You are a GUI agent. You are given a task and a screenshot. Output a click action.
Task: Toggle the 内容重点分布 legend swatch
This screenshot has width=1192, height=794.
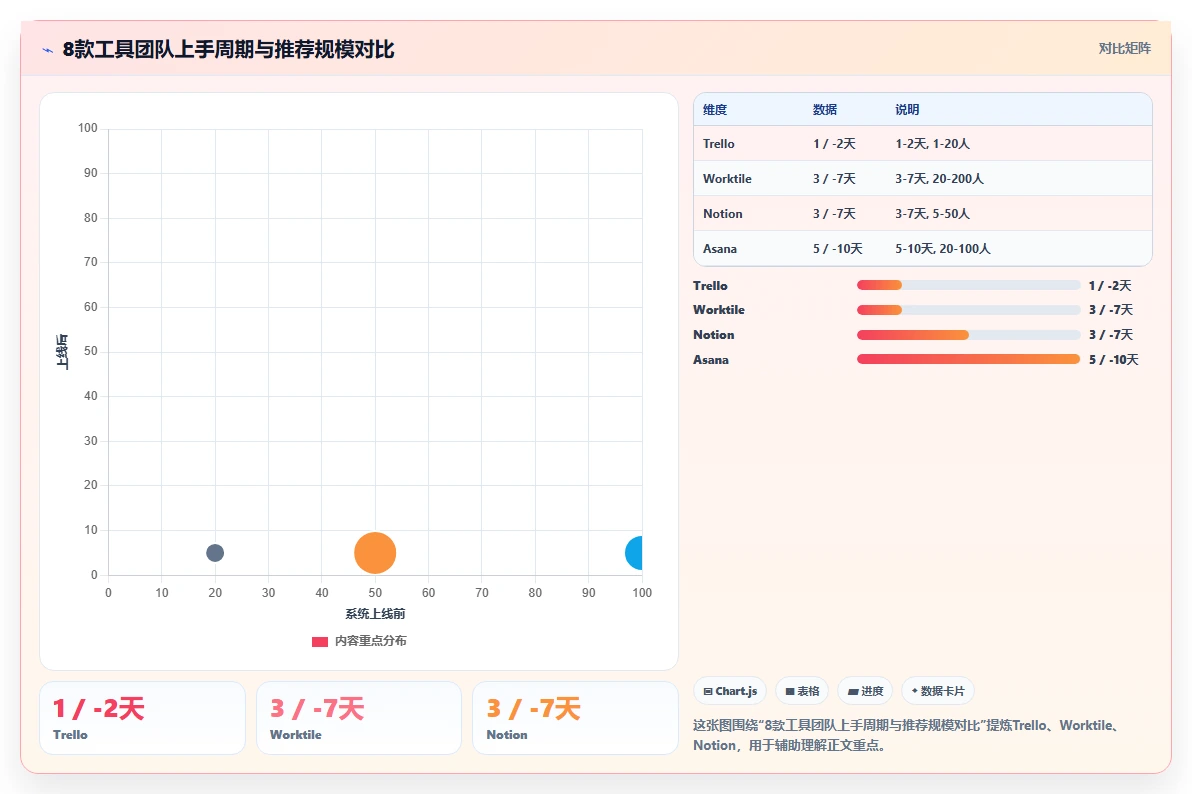319,641
